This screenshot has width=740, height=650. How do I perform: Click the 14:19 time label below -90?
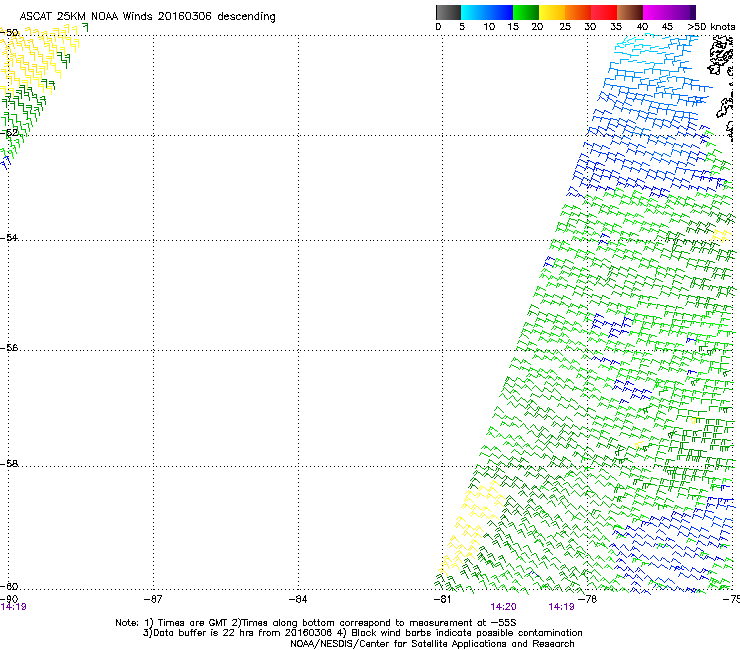coord(13,607)
